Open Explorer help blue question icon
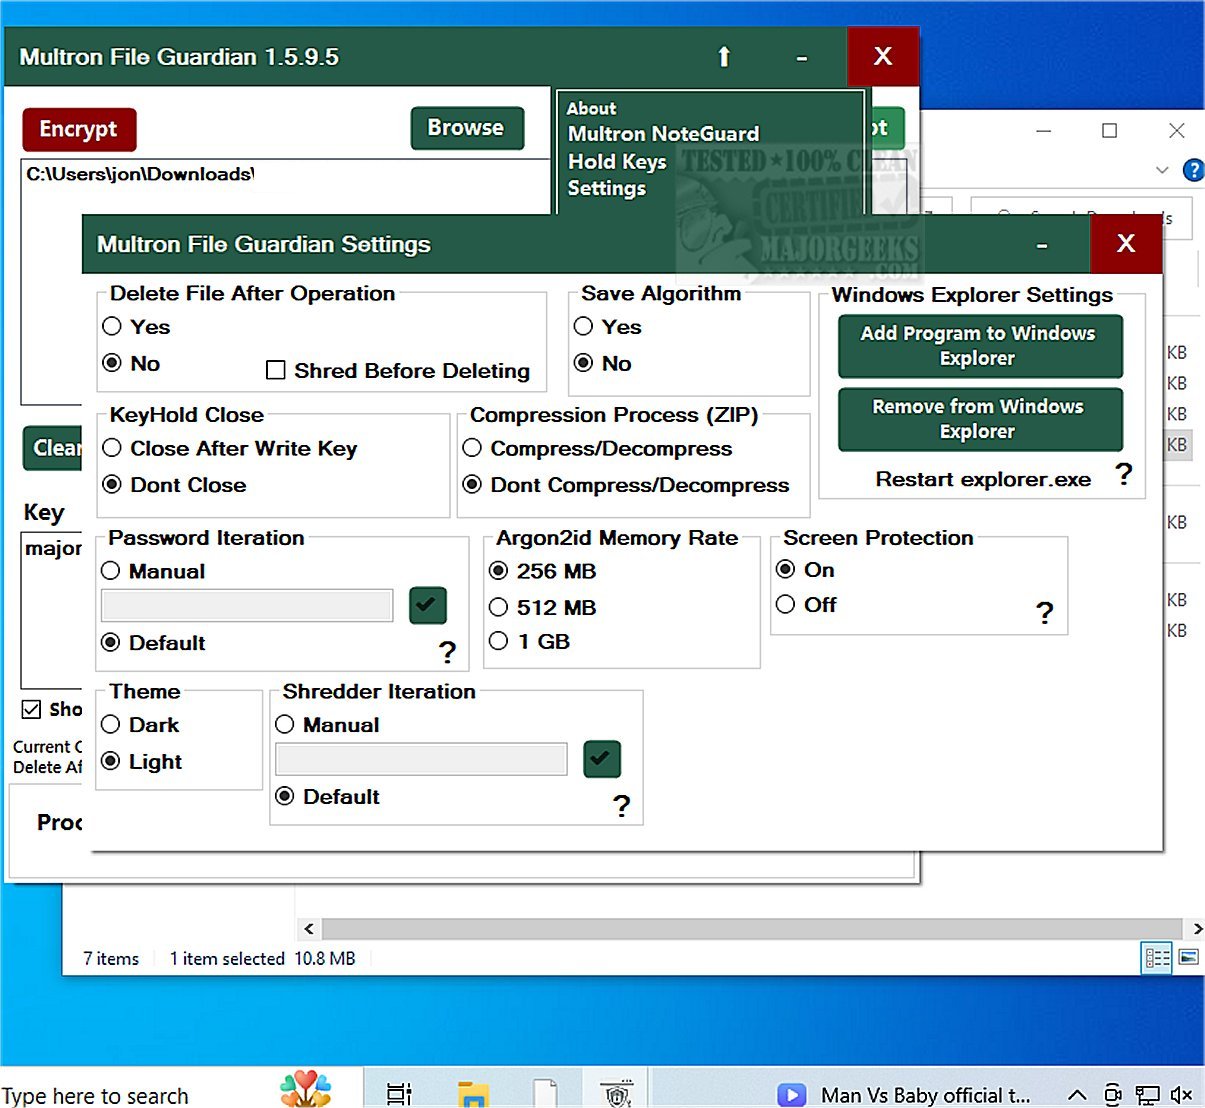This screenshot has height=1108, width=1205. coord(1194,170)
